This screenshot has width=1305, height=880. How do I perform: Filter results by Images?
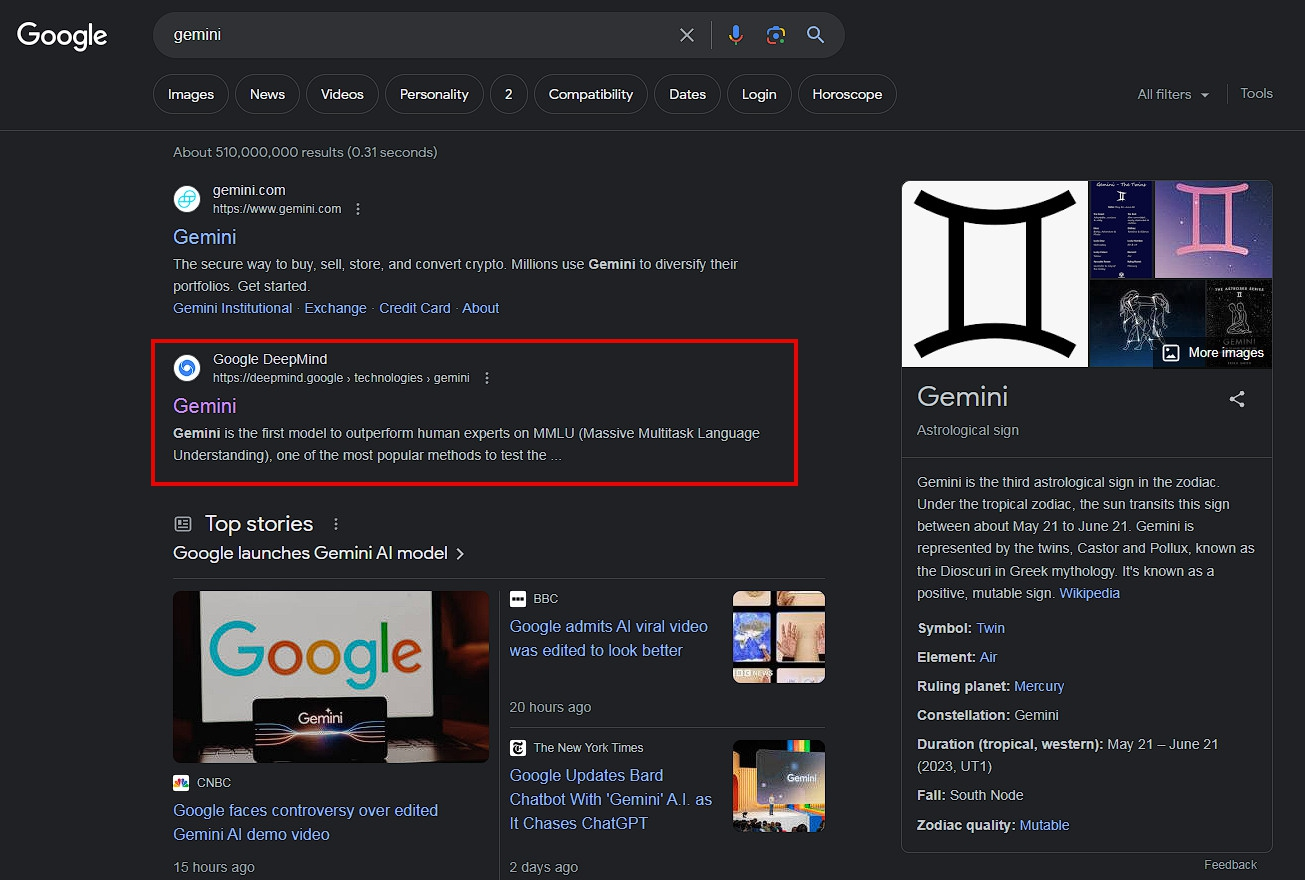pos(191,94)
